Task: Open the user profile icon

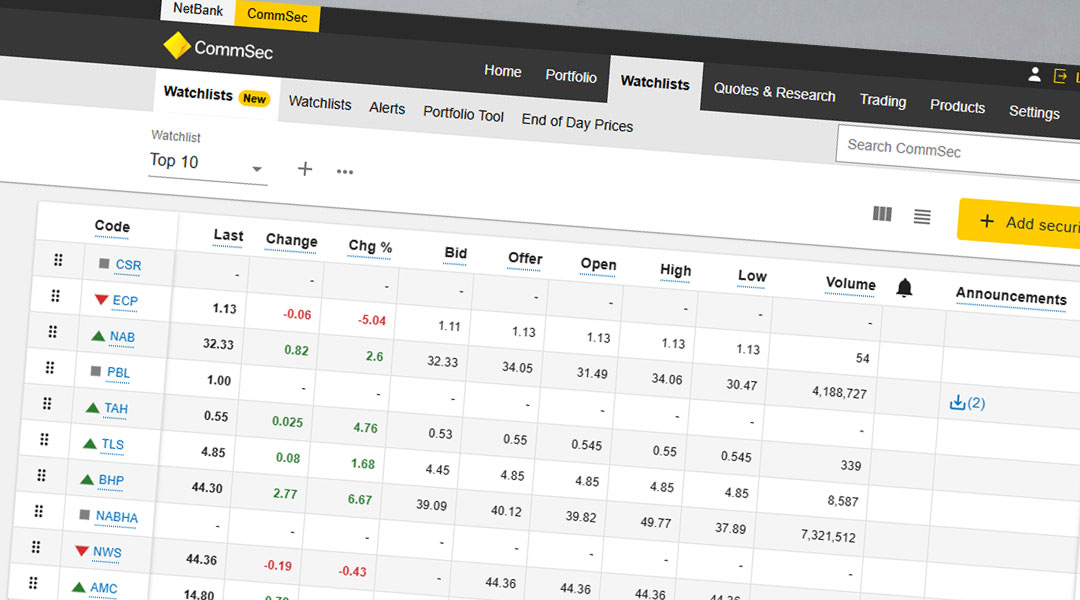Action: tap(1034, 74)
